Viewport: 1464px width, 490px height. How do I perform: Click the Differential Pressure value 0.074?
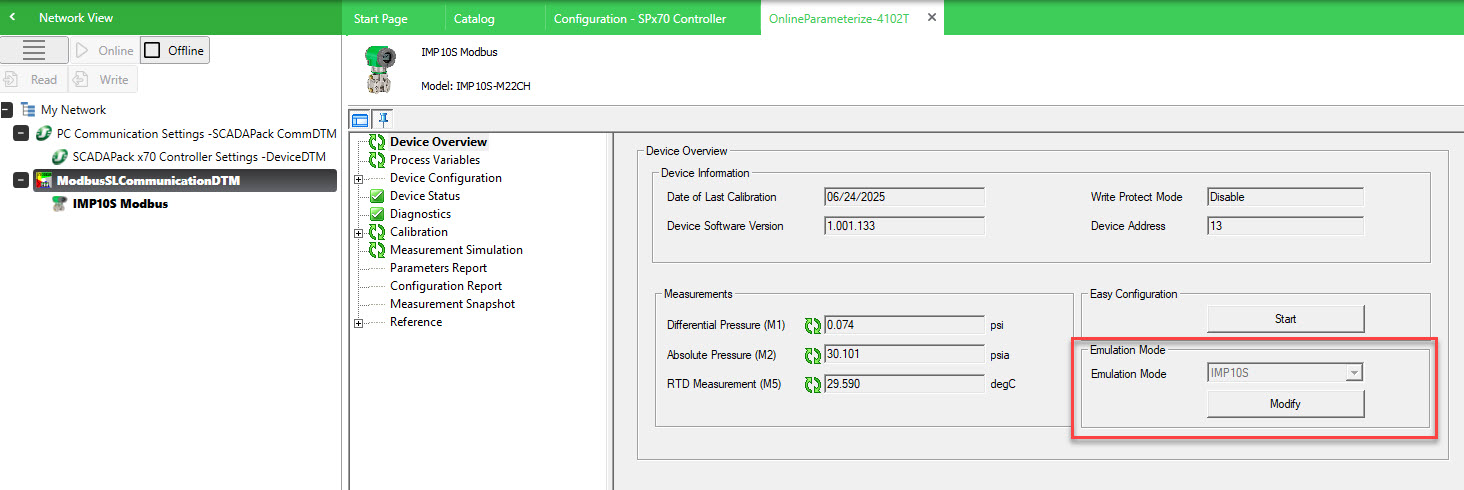point(905,325)
